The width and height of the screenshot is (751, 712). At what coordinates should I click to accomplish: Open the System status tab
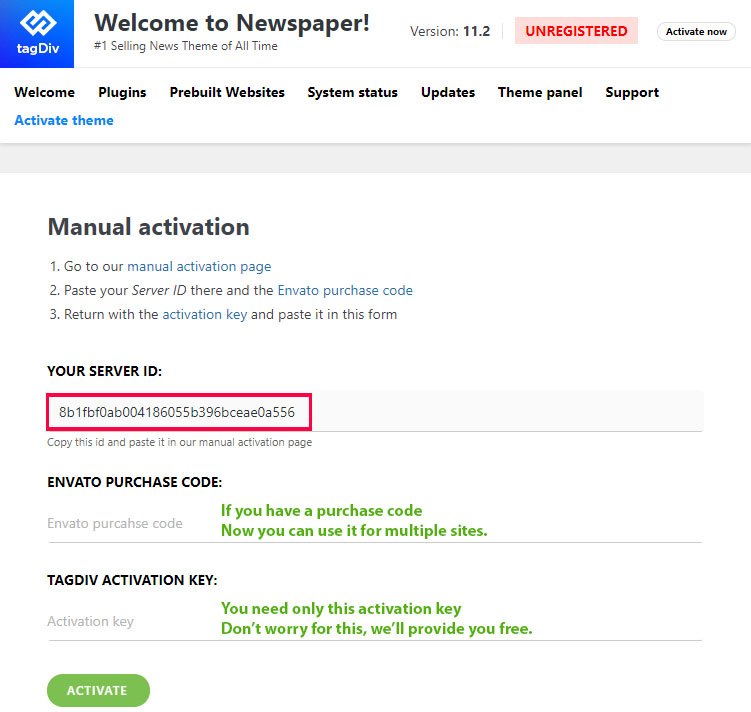pyautogui.click(x=353, y=92)
